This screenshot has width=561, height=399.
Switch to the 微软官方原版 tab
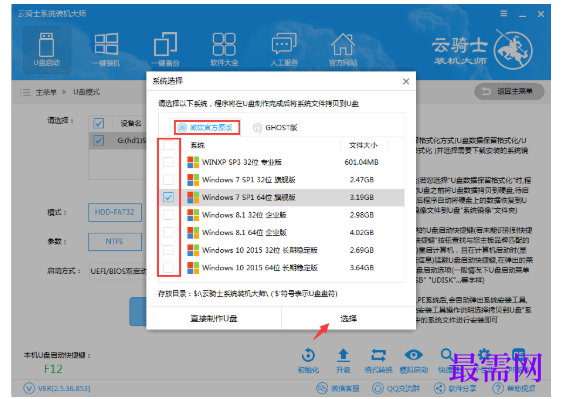pos(206,128)
